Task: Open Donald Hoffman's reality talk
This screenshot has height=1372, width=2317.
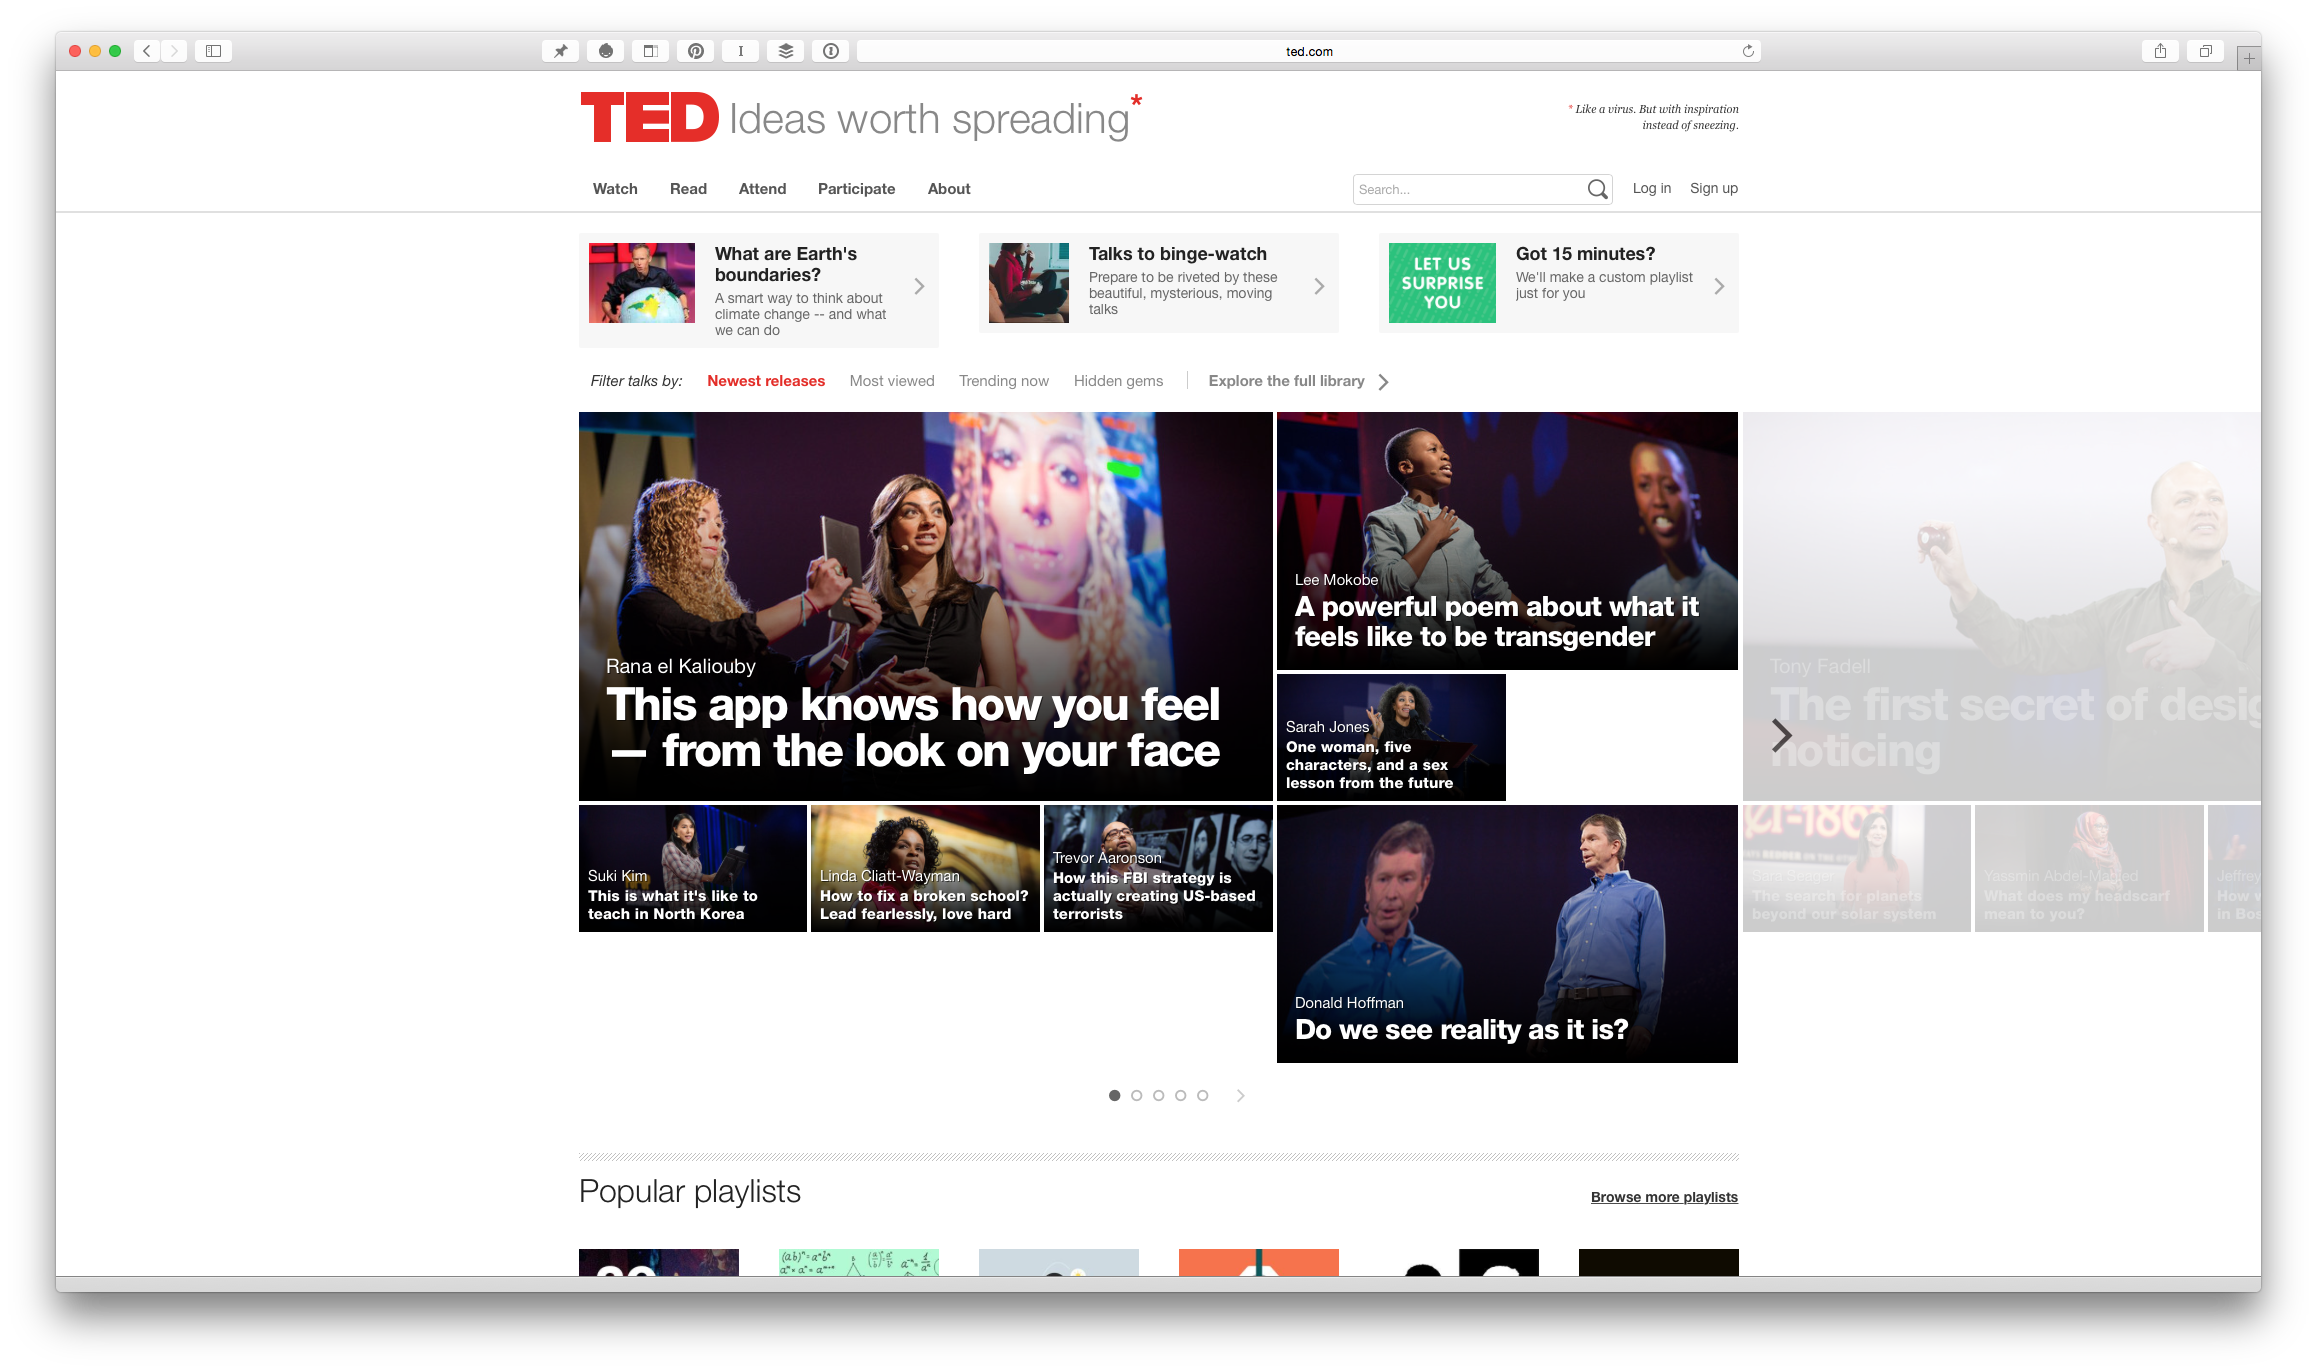Action: click(x=1507, y=934)
